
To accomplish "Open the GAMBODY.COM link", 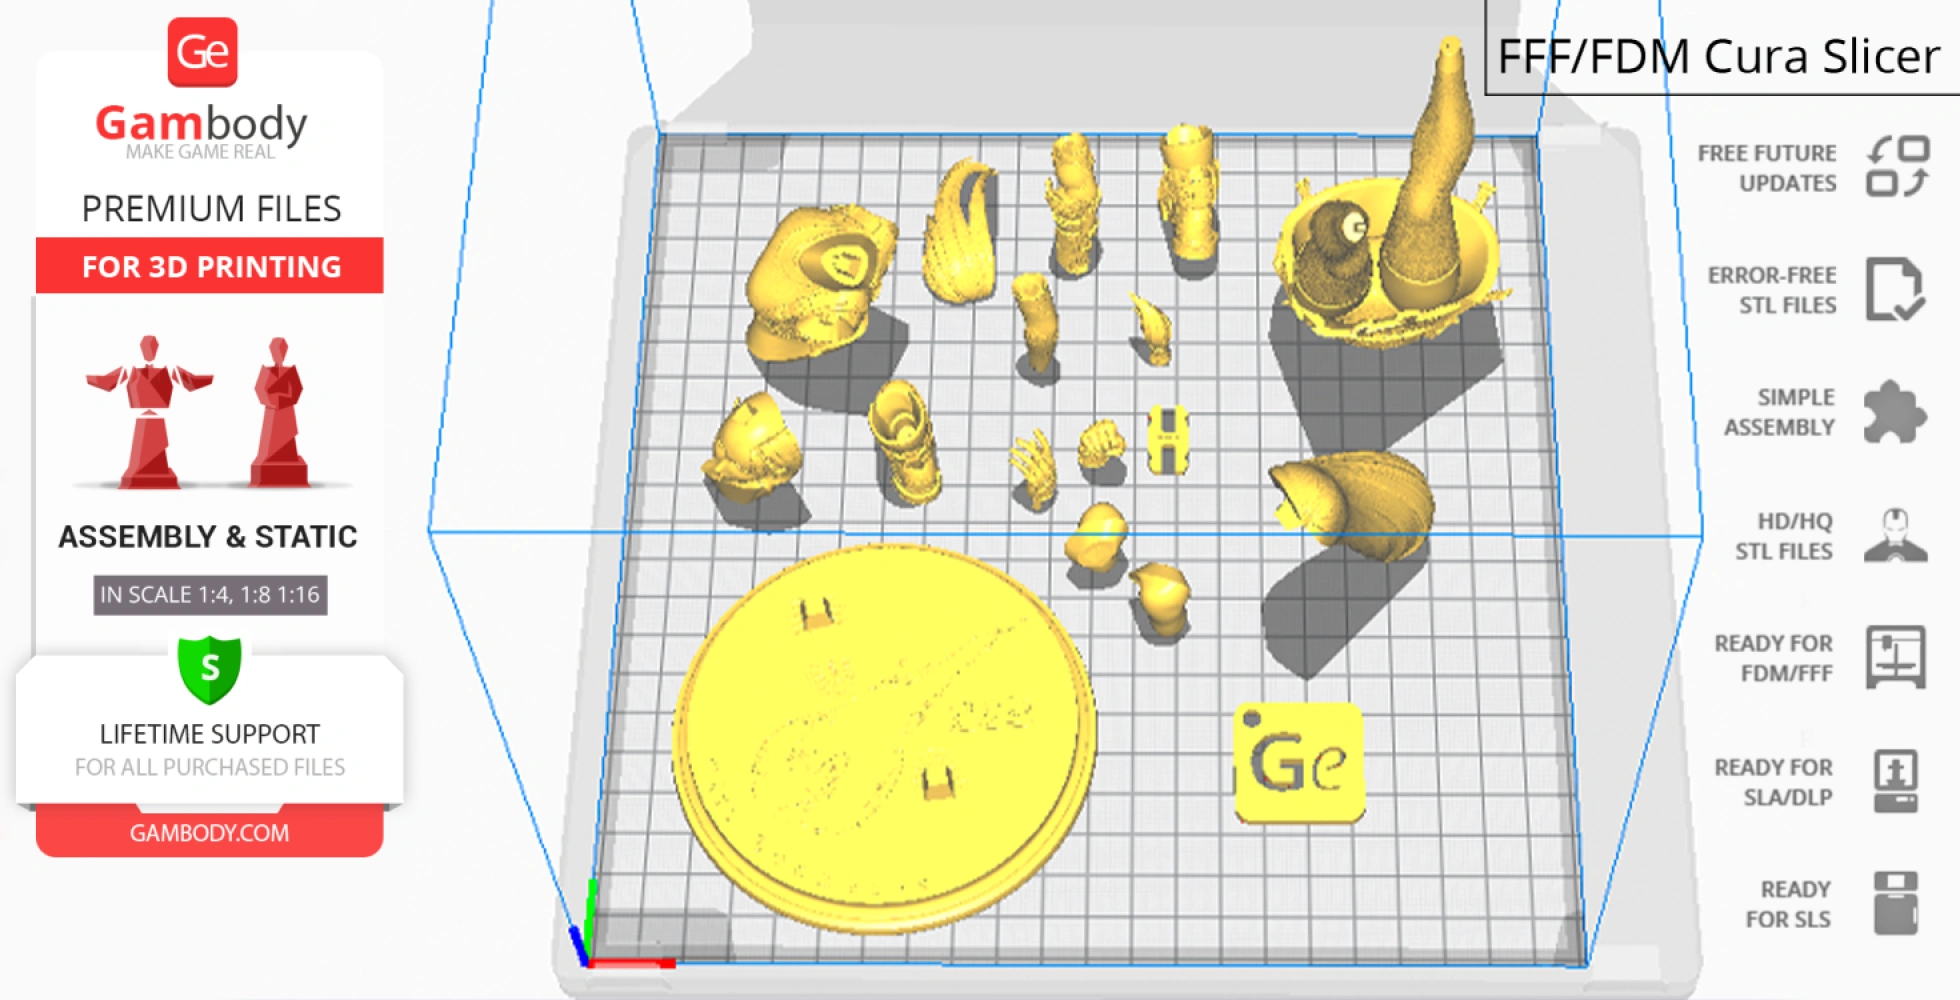I will coord(209,833).
